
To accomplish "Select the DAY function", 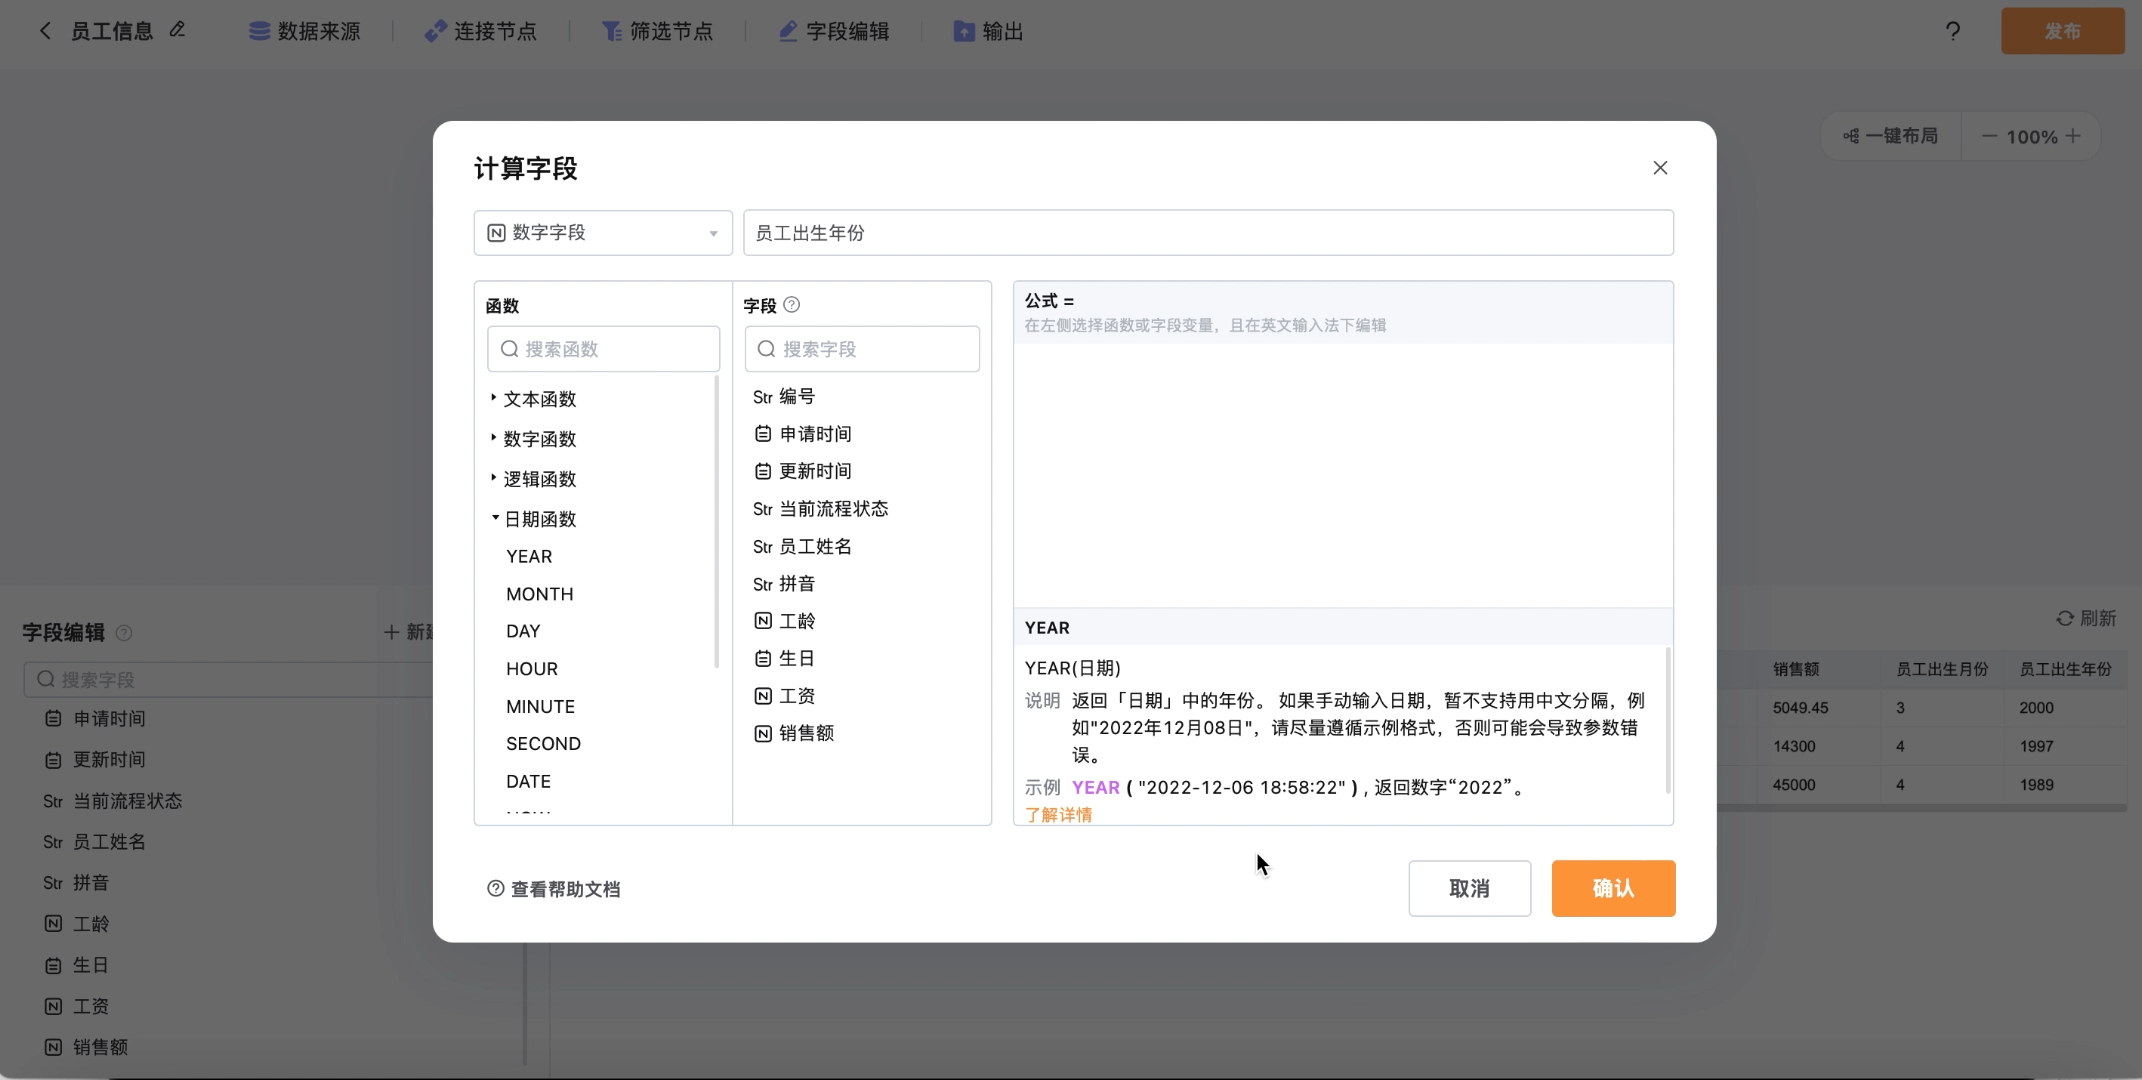I will 523,632.
